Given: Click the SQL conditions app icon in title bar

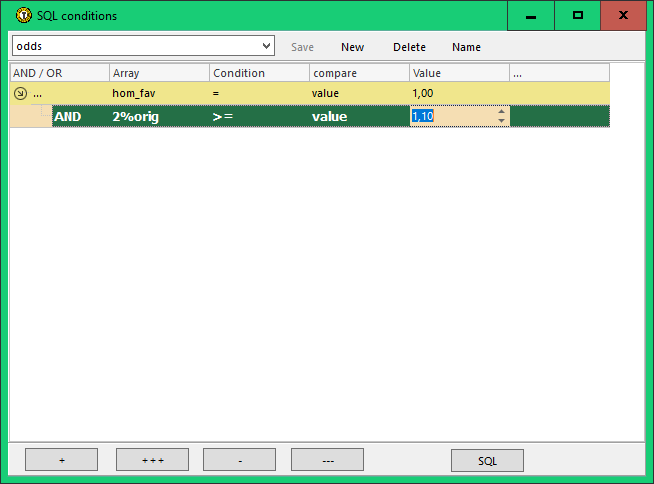Looking at the screenshot, I should [12, 16].
